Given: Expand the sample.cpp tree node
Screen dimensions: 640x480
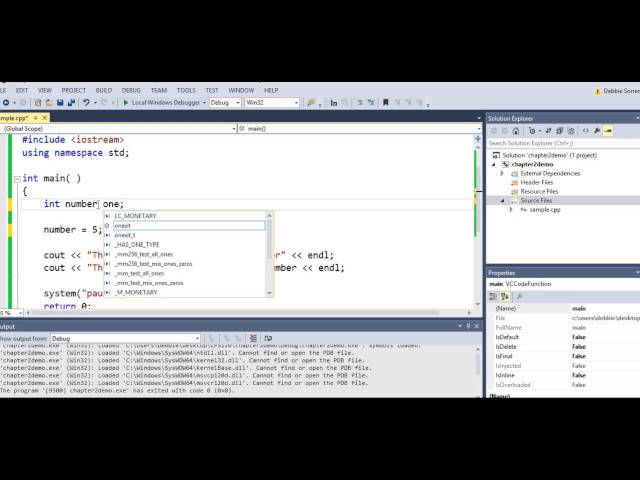Looking at the screenshot, I should pos(511,210).
